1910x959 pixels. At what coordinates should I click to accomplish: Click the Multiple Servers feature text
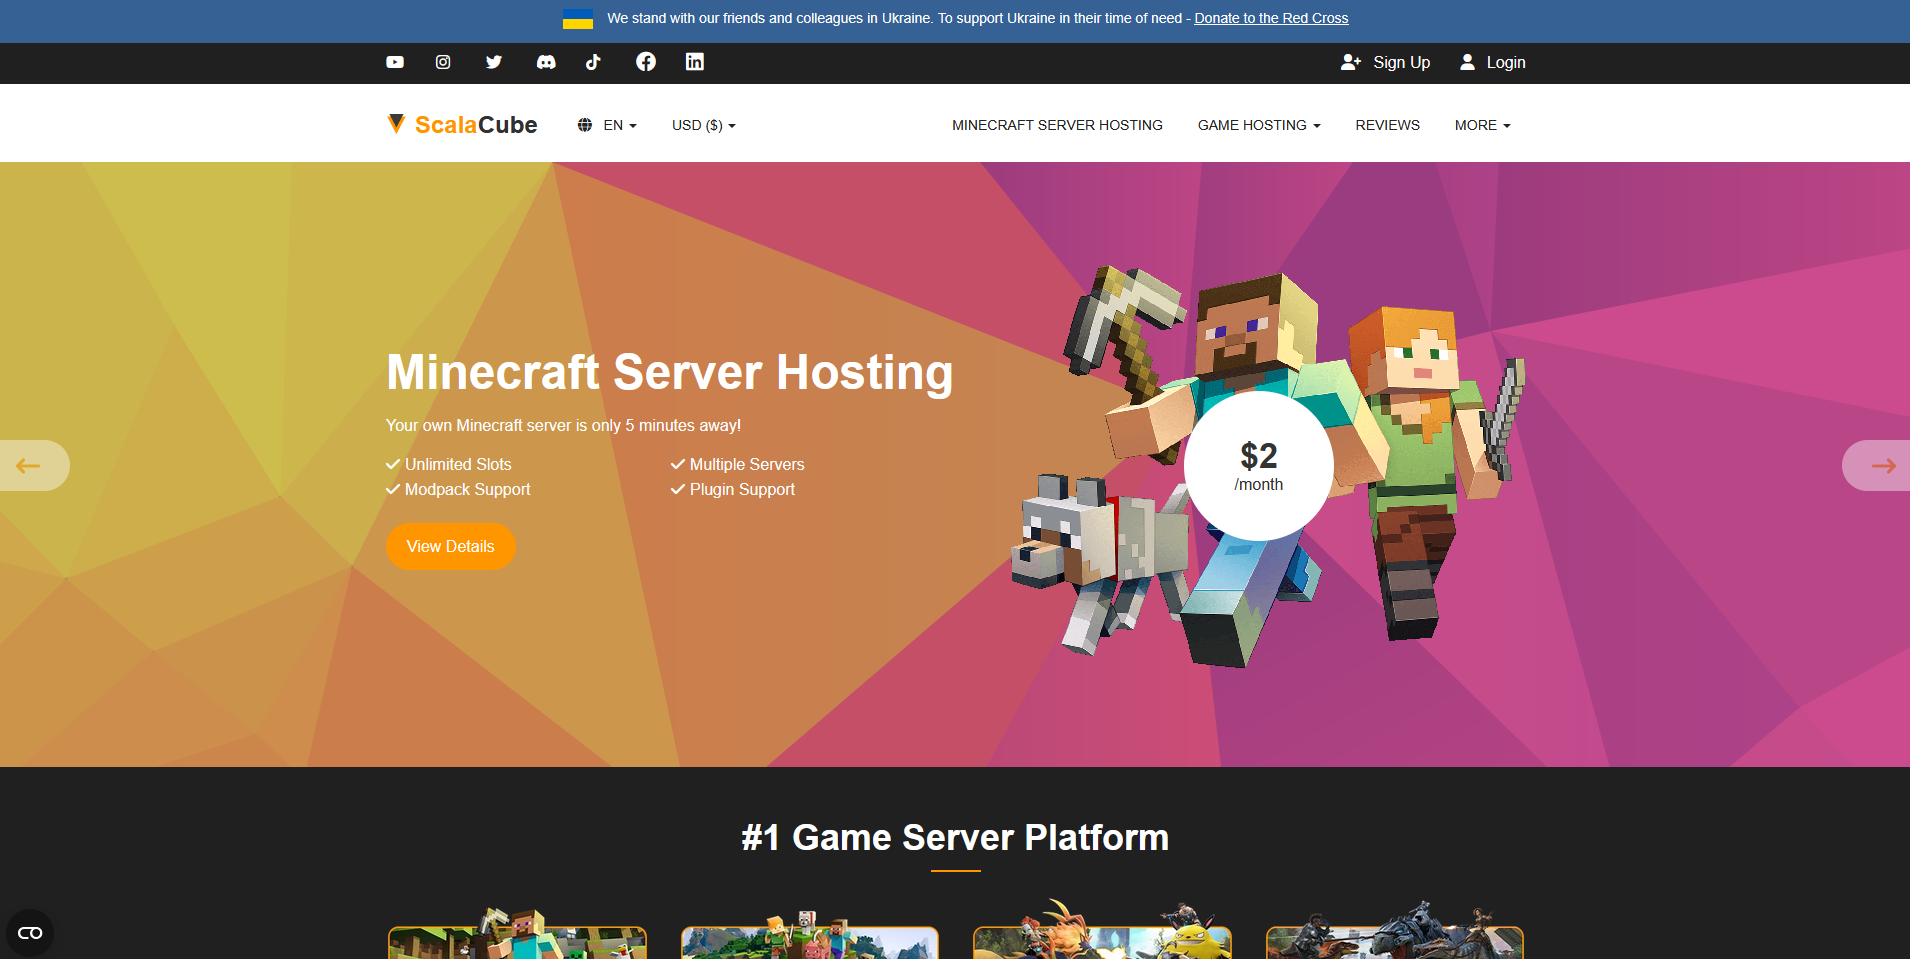[x=747, y=464]
